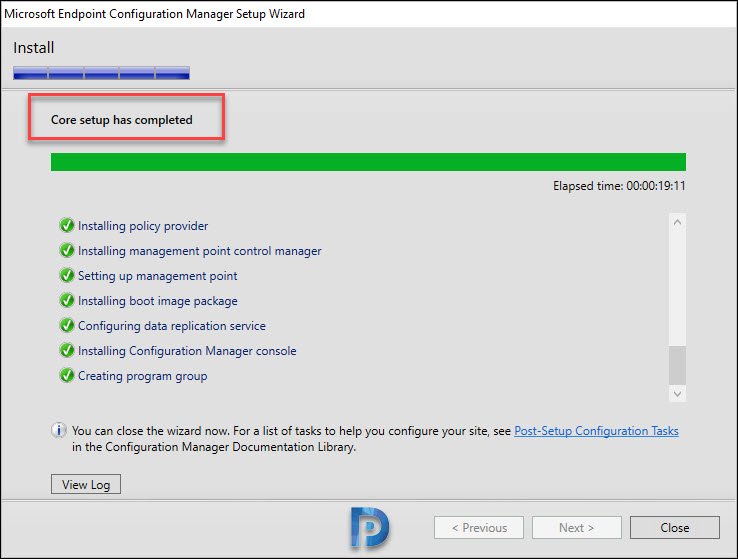This screenshot has width=738, height=559.
Task: Click scrollbar down arrow in task list
Action: (x=677, y=394)
